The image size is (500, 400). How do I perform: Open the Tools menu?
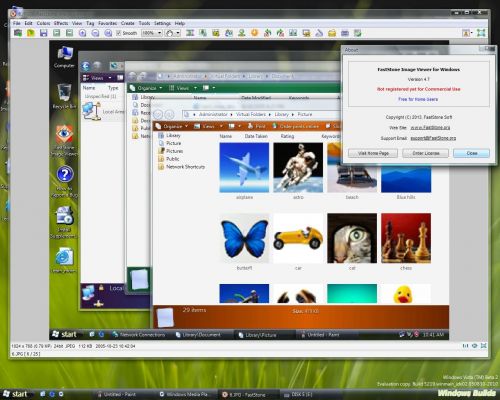click(144, 23)
